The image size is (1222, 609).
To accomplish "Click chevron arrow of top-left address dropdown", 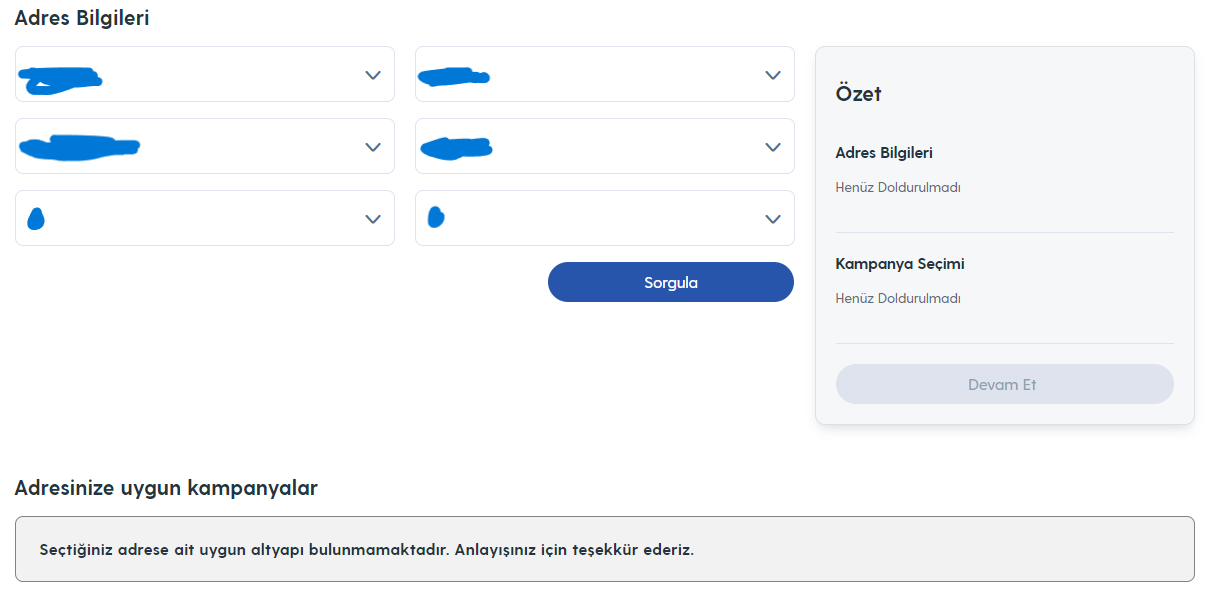I will tap(373, 75).
